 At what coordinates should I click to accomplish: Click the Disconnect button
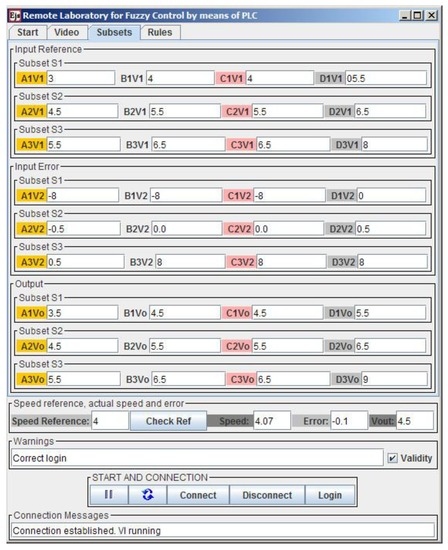pyautogui.click(x=267, y=495)
